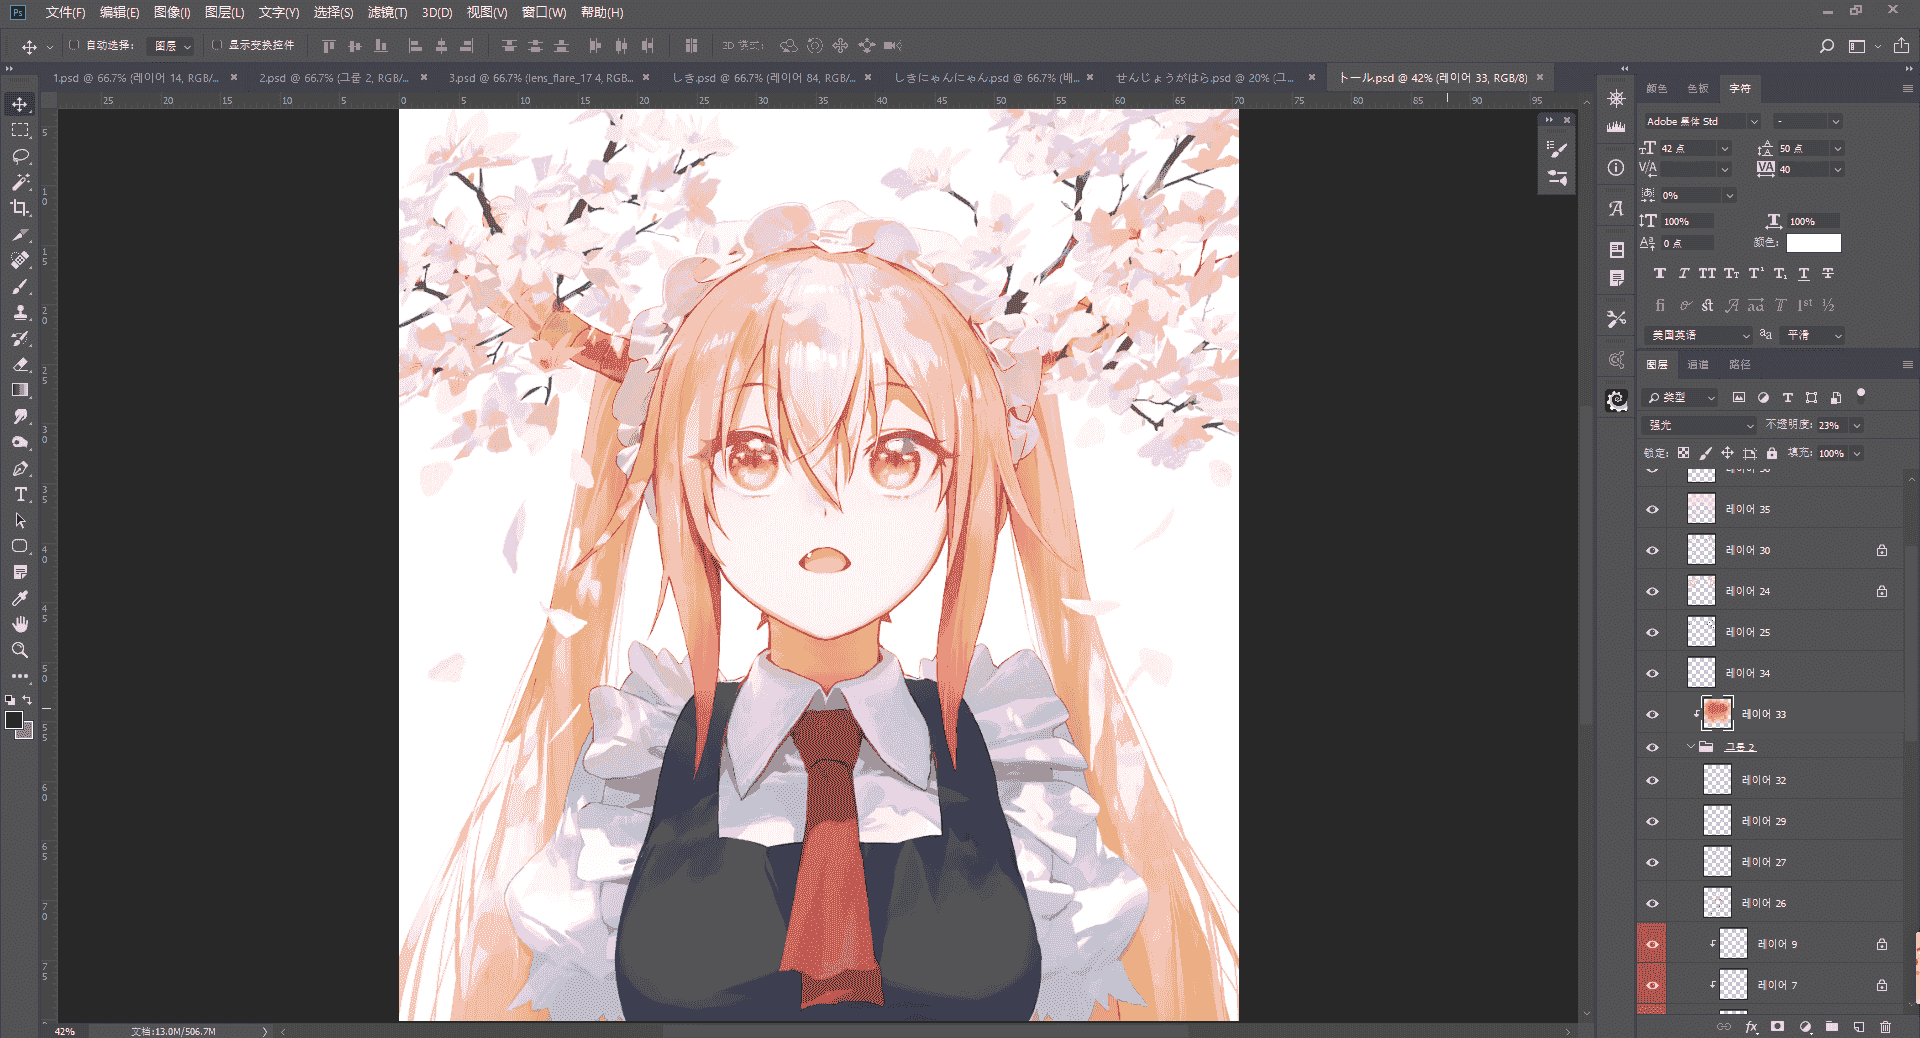Select the 레이어 25 layer thumbnail
The image size is (1920, 1038).
[x=1701, y=632]
